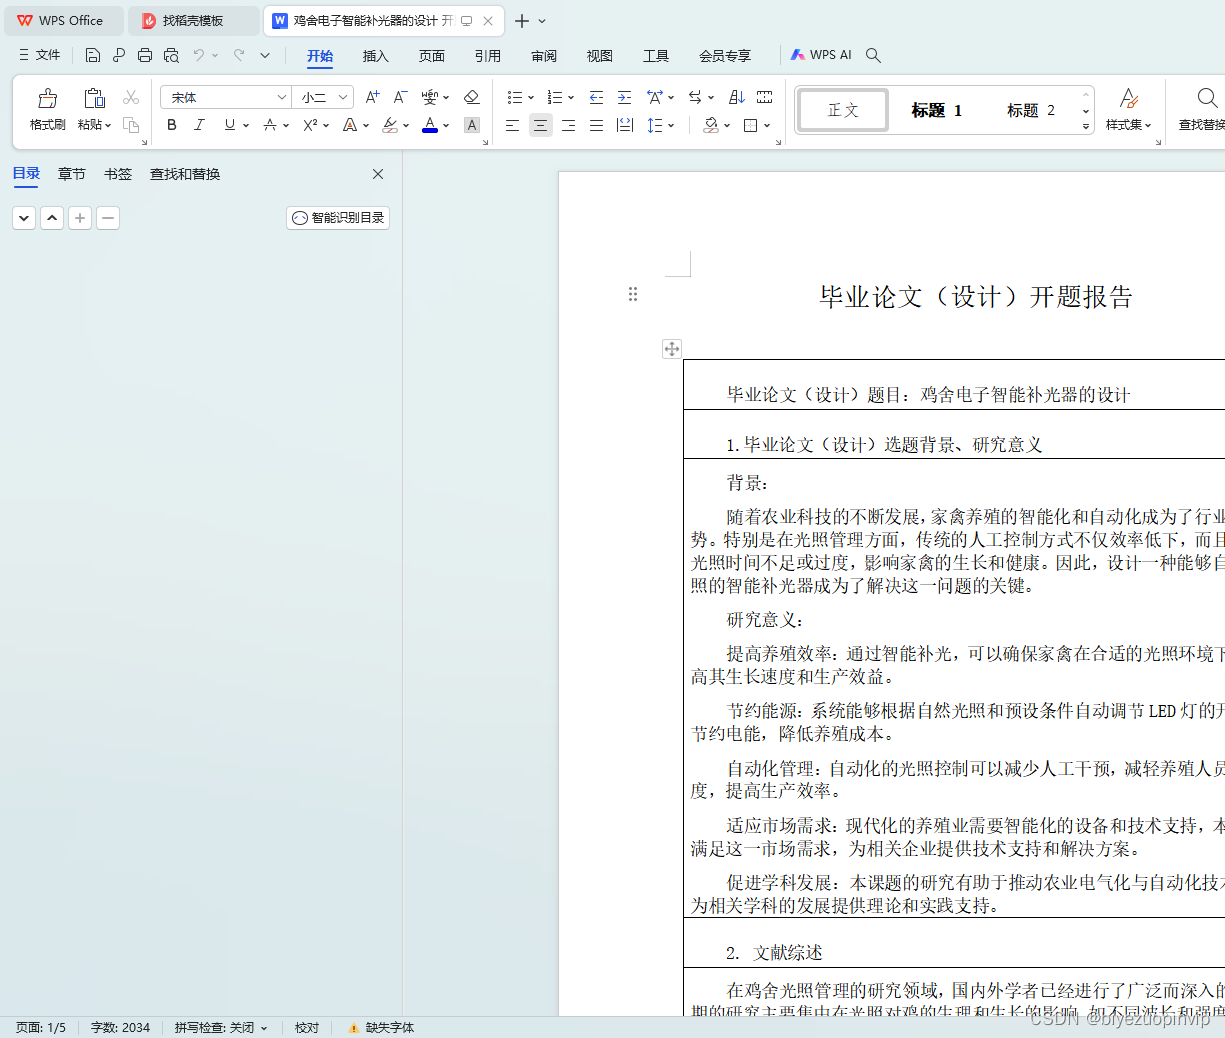This screenshot has height=1038, width=1225.
Task: Click the Find and Replace (查找替换) magnifier icon
Action: [1207, 98]
